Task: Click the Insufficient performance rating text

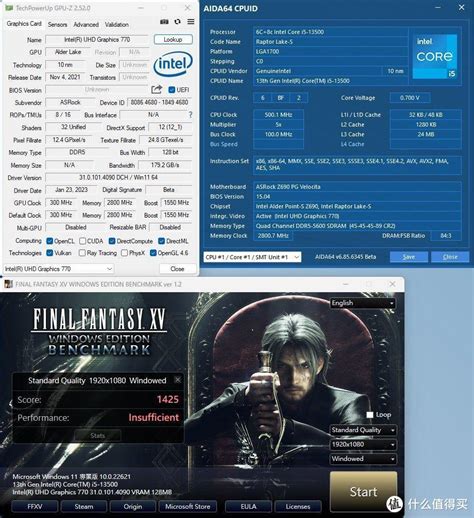Action: 154,417
